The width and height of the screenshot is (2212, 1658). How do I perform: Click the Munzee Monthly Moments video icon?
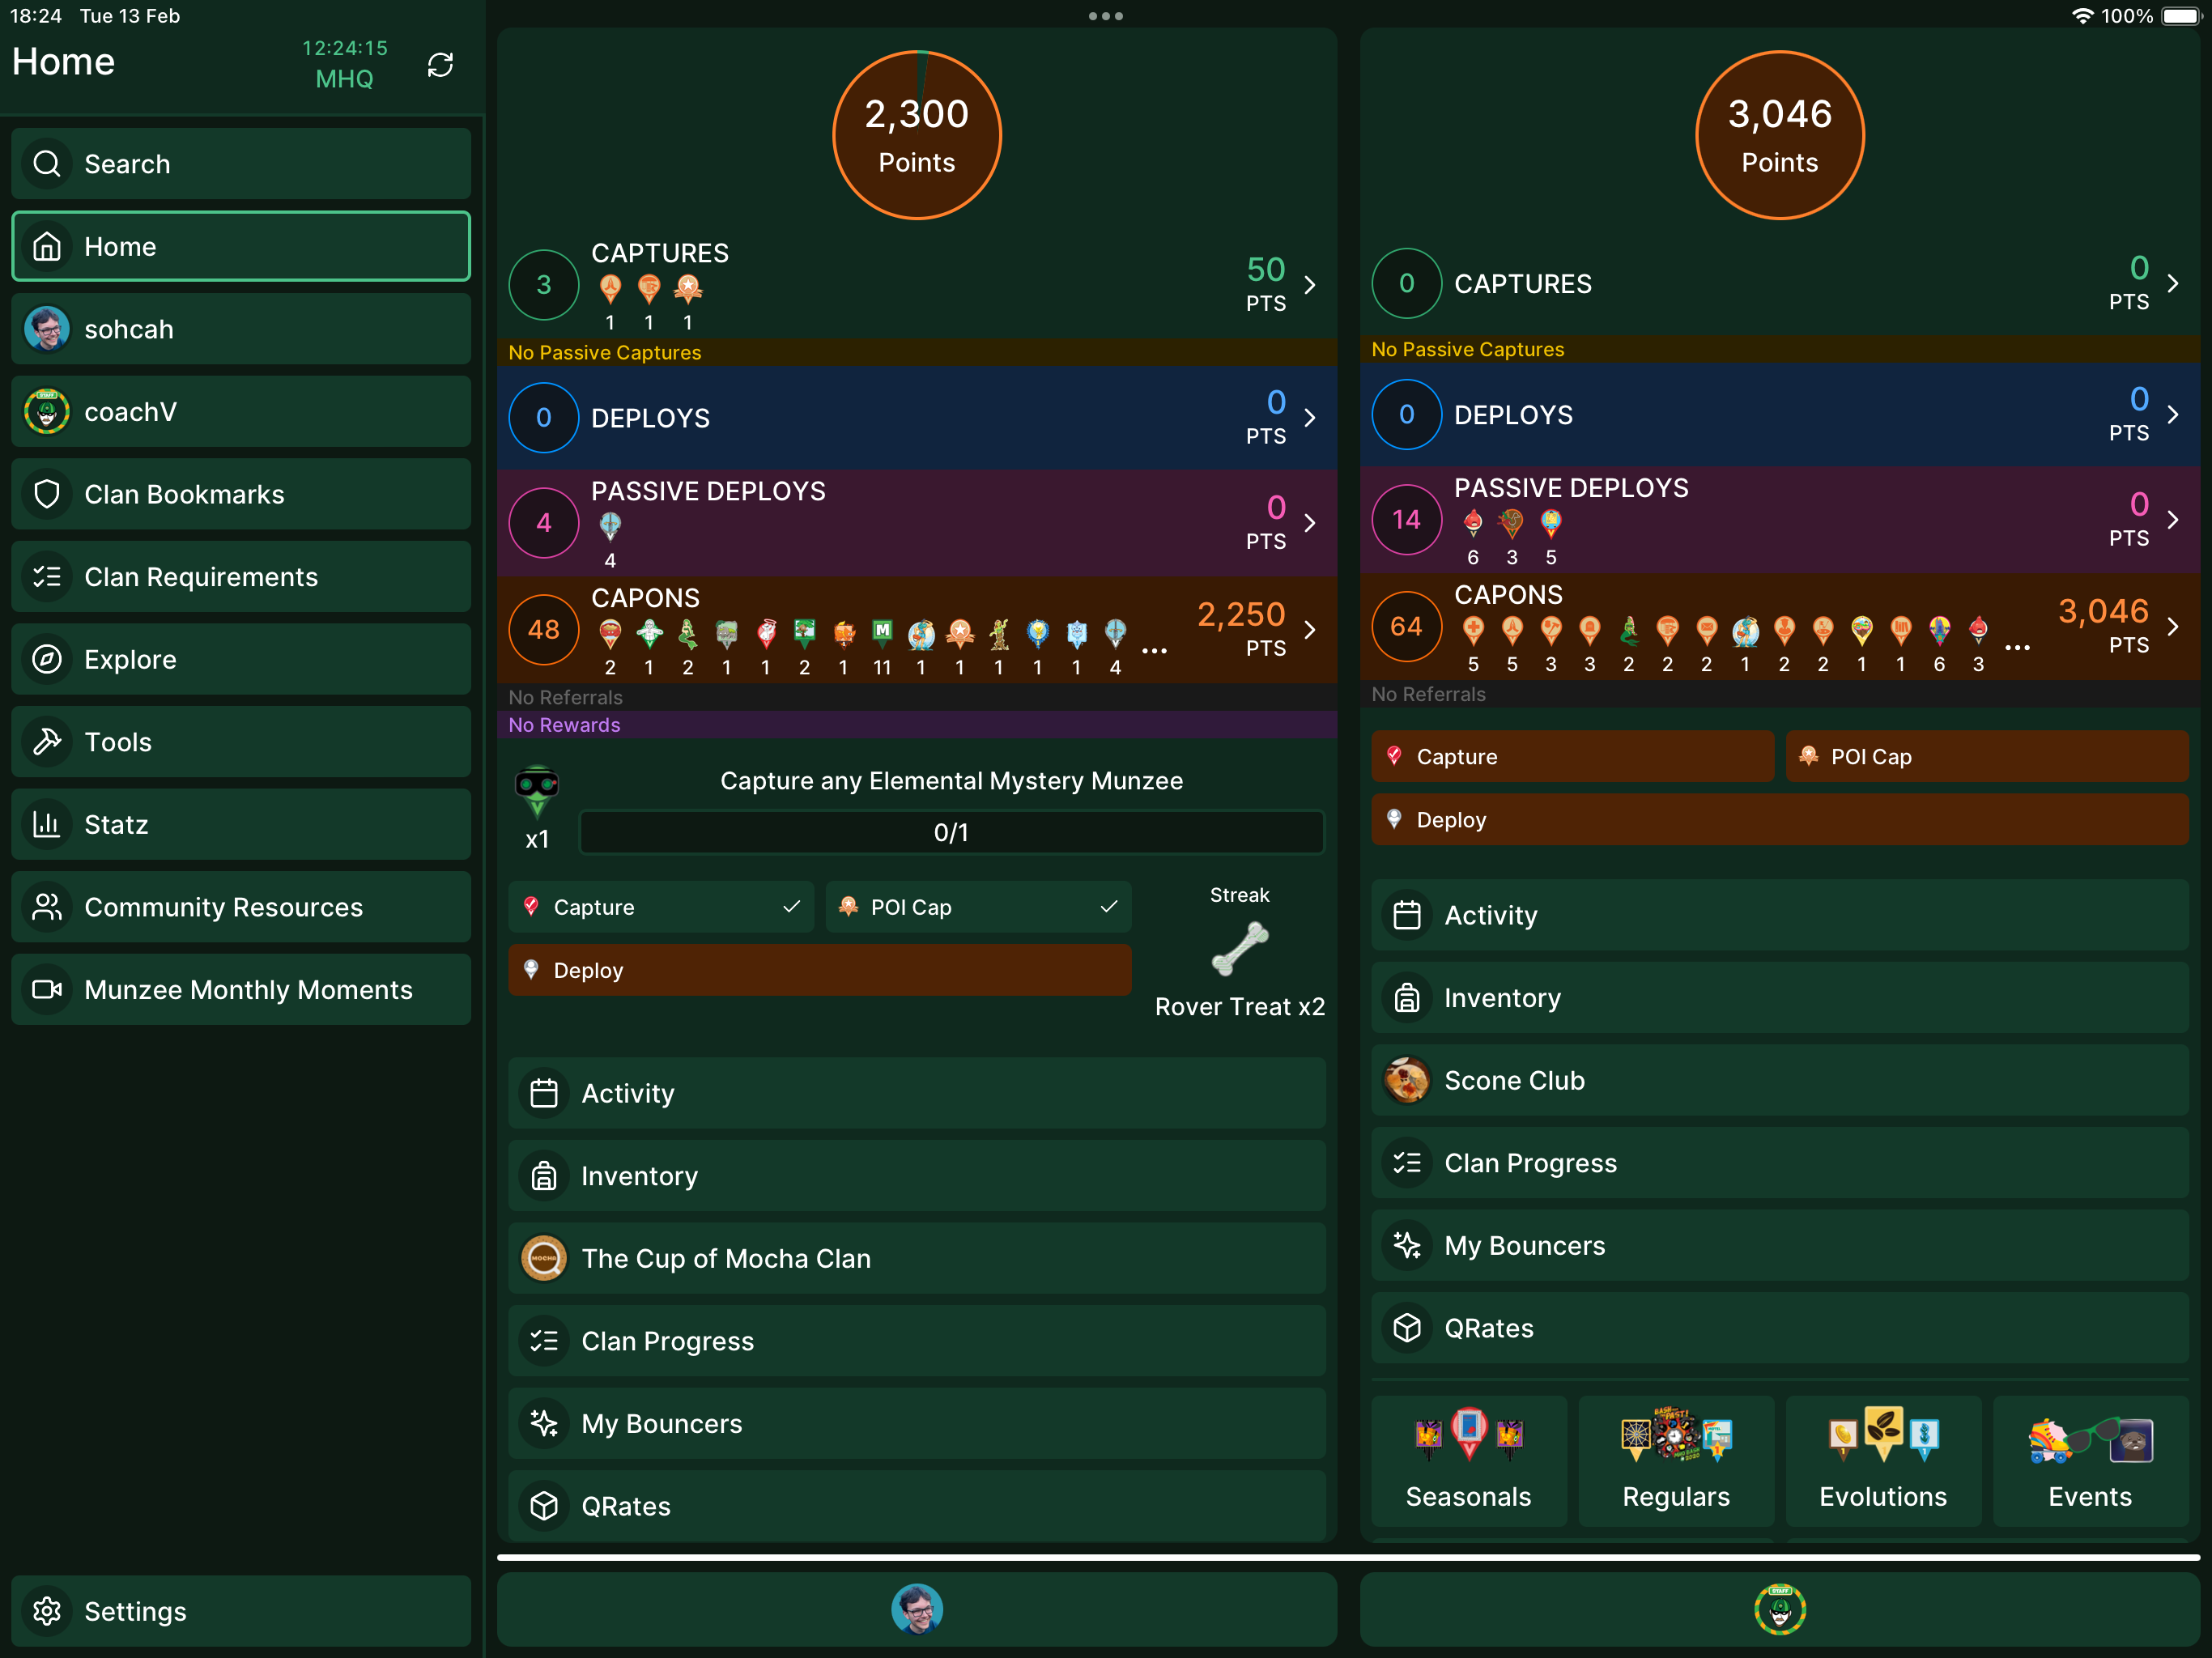point(47,989)
